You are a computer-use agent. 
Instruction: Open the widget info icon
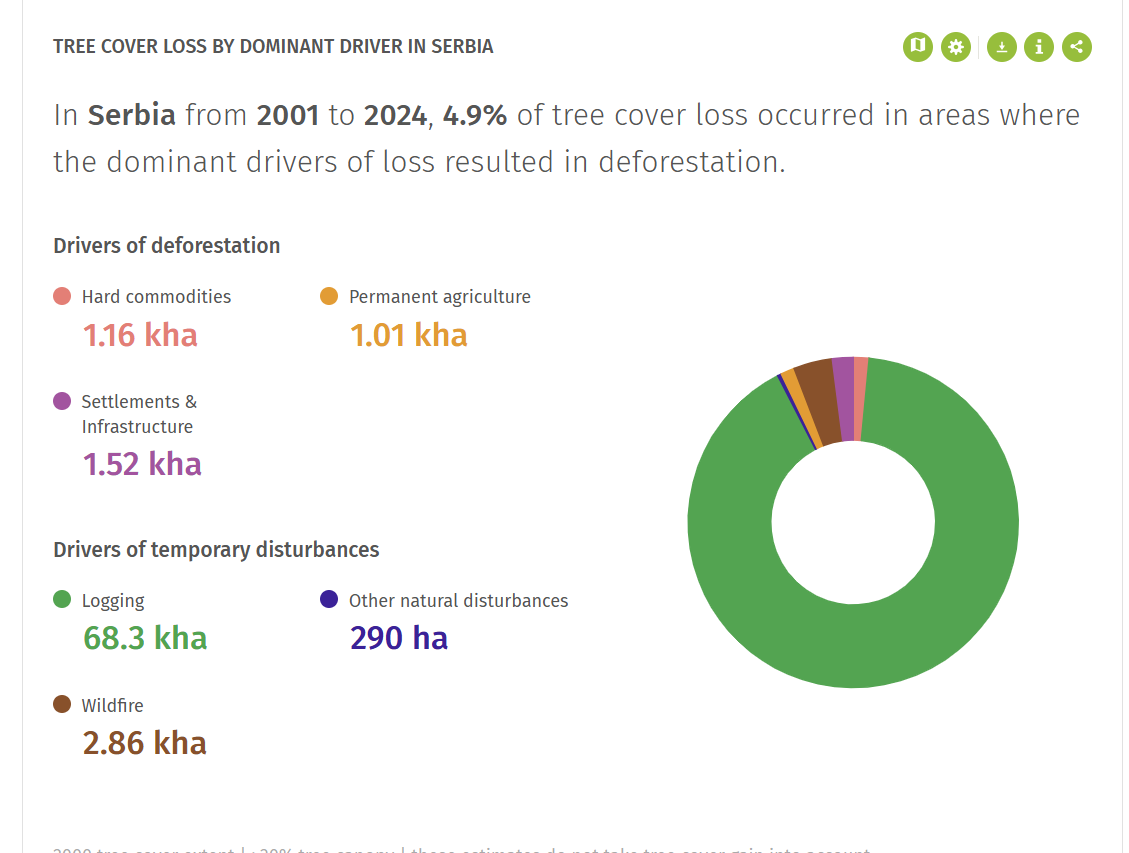[x=1039, y=46]
